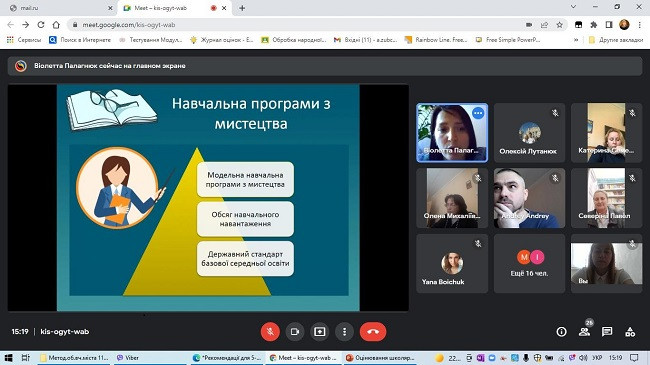Open Chrome three-dot main menu
The image size is (650, 365).
639,25
